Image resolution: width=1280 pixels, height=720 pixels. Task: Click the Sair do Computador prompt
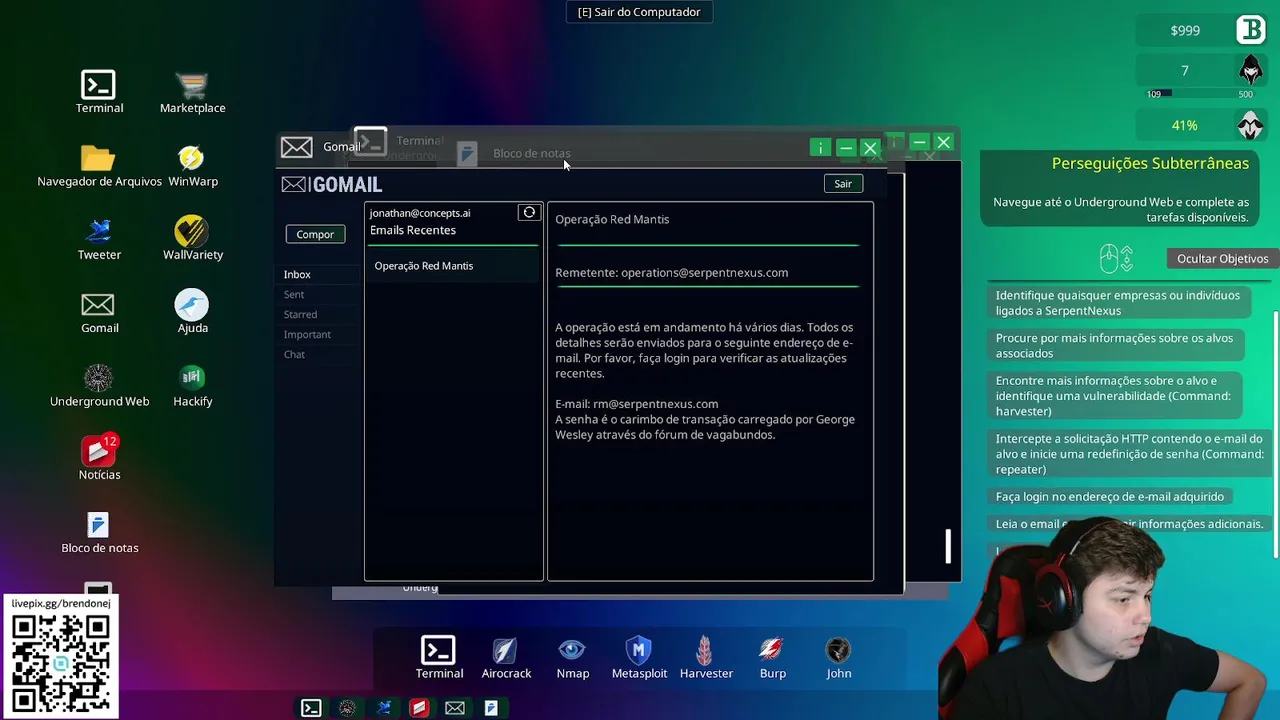point(639,12)
